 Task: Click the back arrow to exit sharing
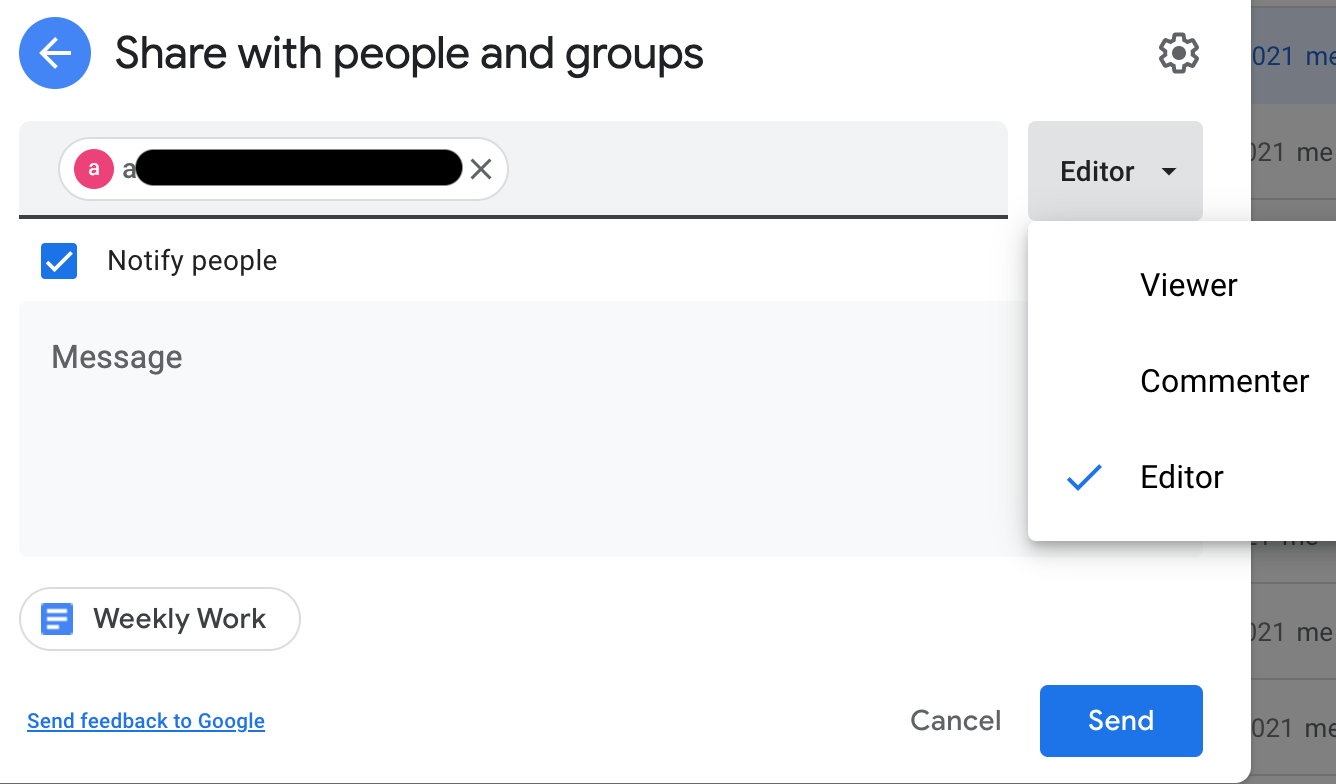click(55, 53)
